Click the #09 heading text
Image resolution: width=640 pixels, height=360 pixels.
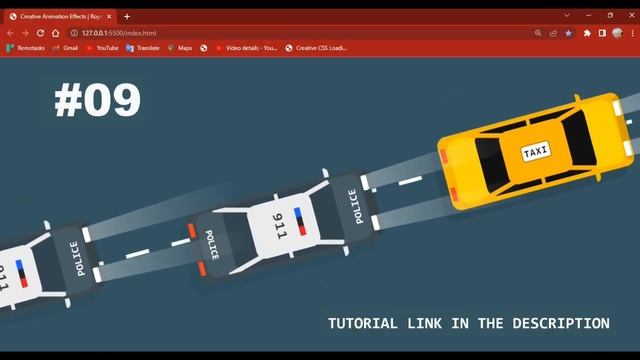pyautogui.click(x=98, y=100)
